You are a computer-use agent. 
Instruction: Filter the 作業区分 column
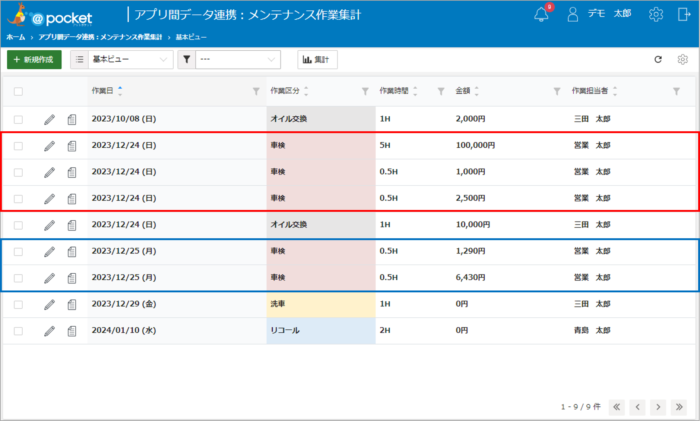[365, 91]
